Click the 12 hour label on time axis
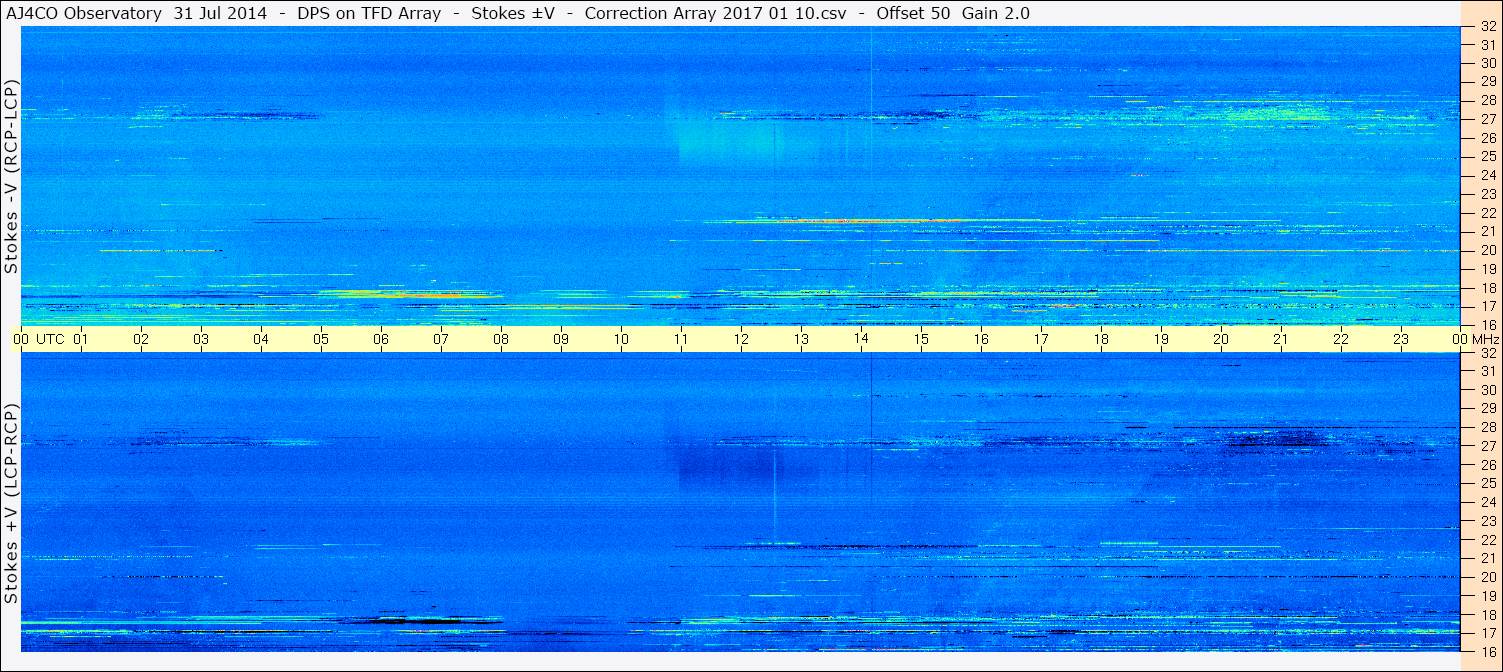 click(x=741, y=339)
